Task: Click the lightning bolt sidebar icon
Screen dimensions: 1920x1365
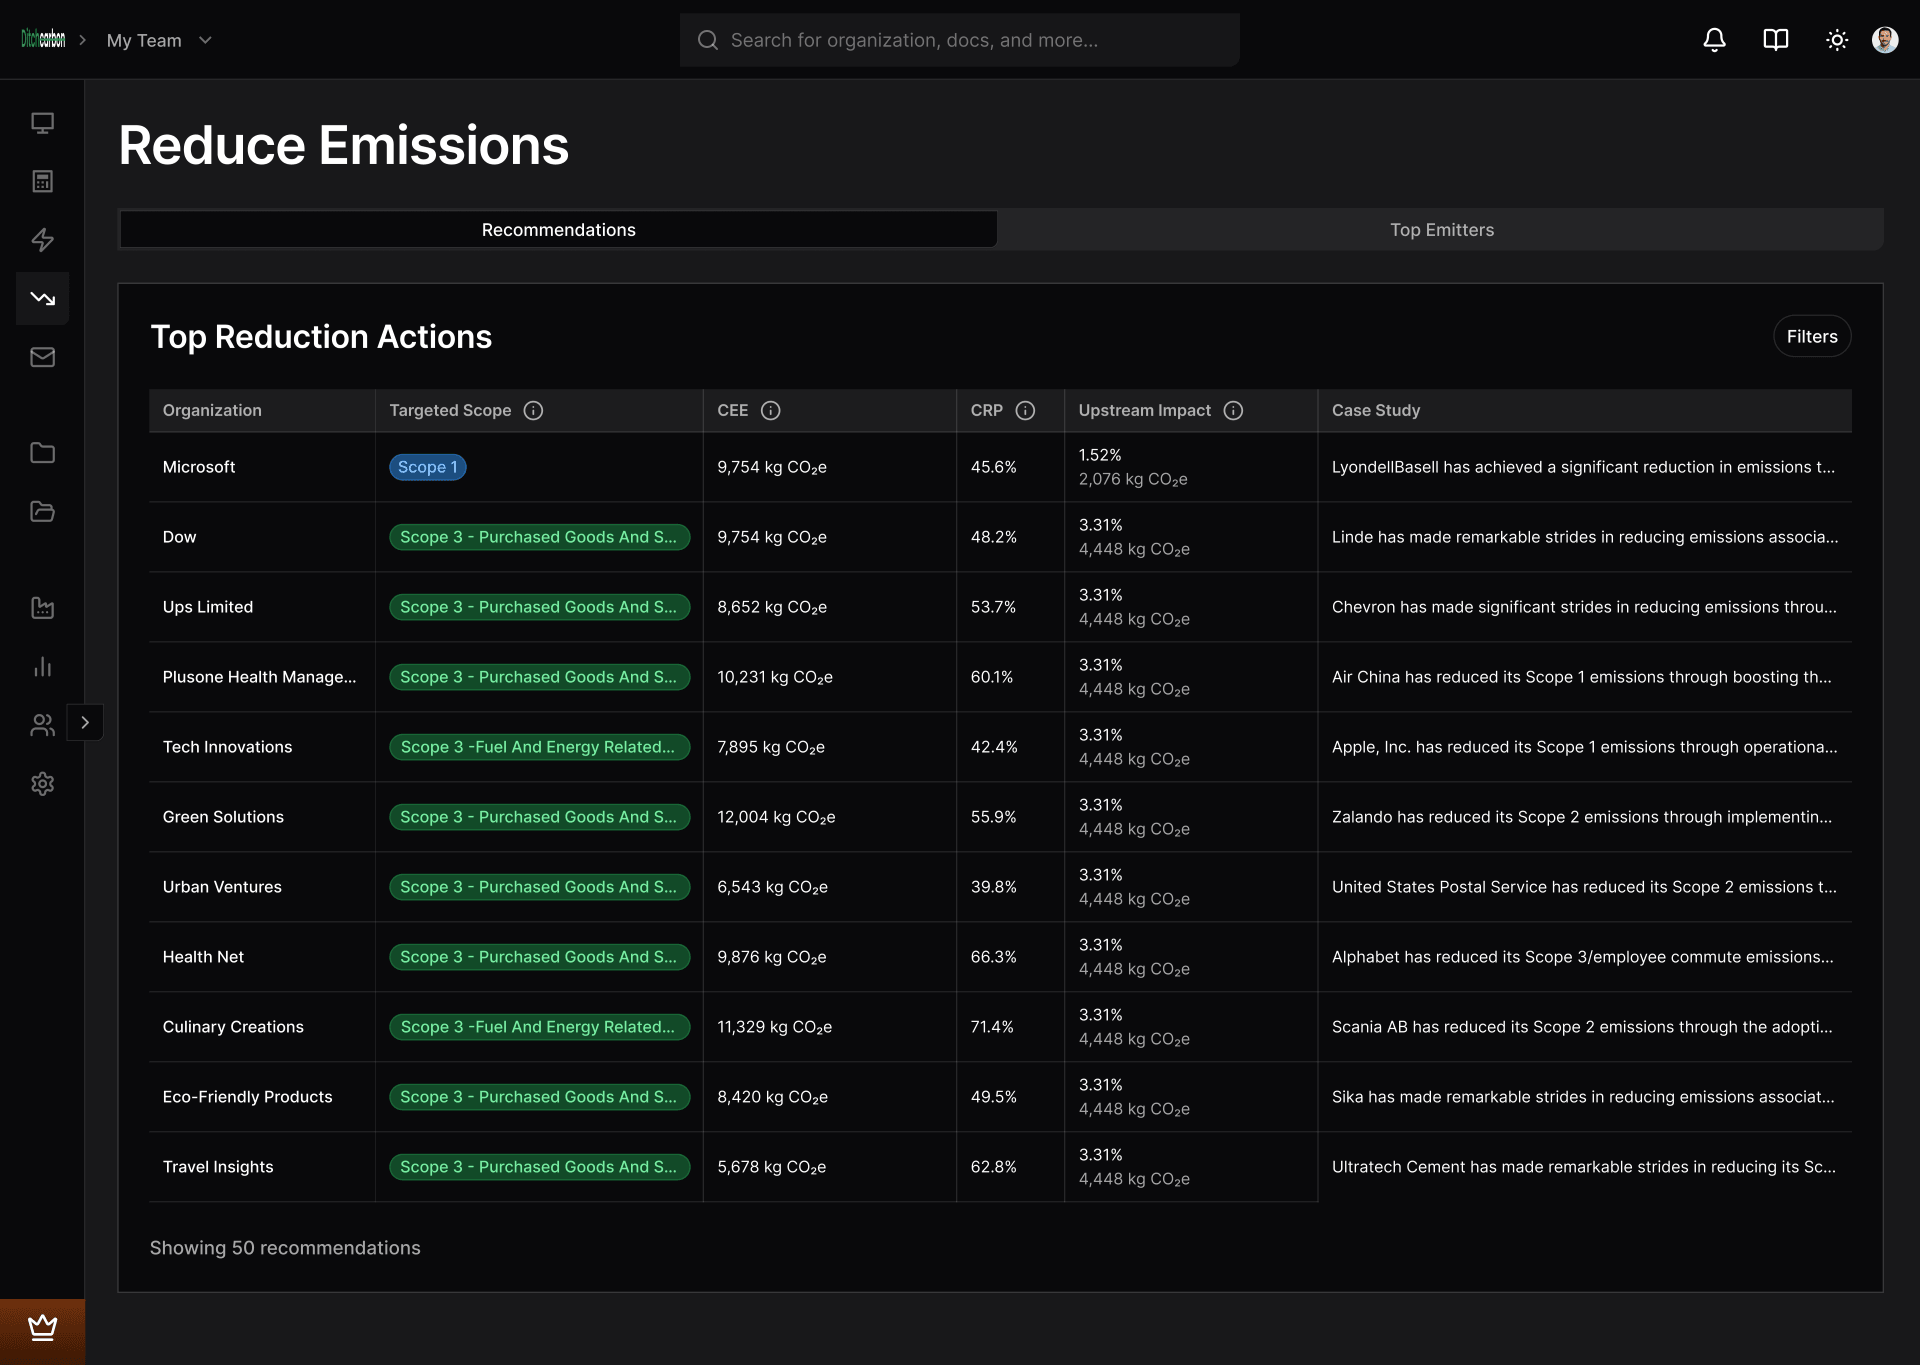Action: tap(42, 240)
